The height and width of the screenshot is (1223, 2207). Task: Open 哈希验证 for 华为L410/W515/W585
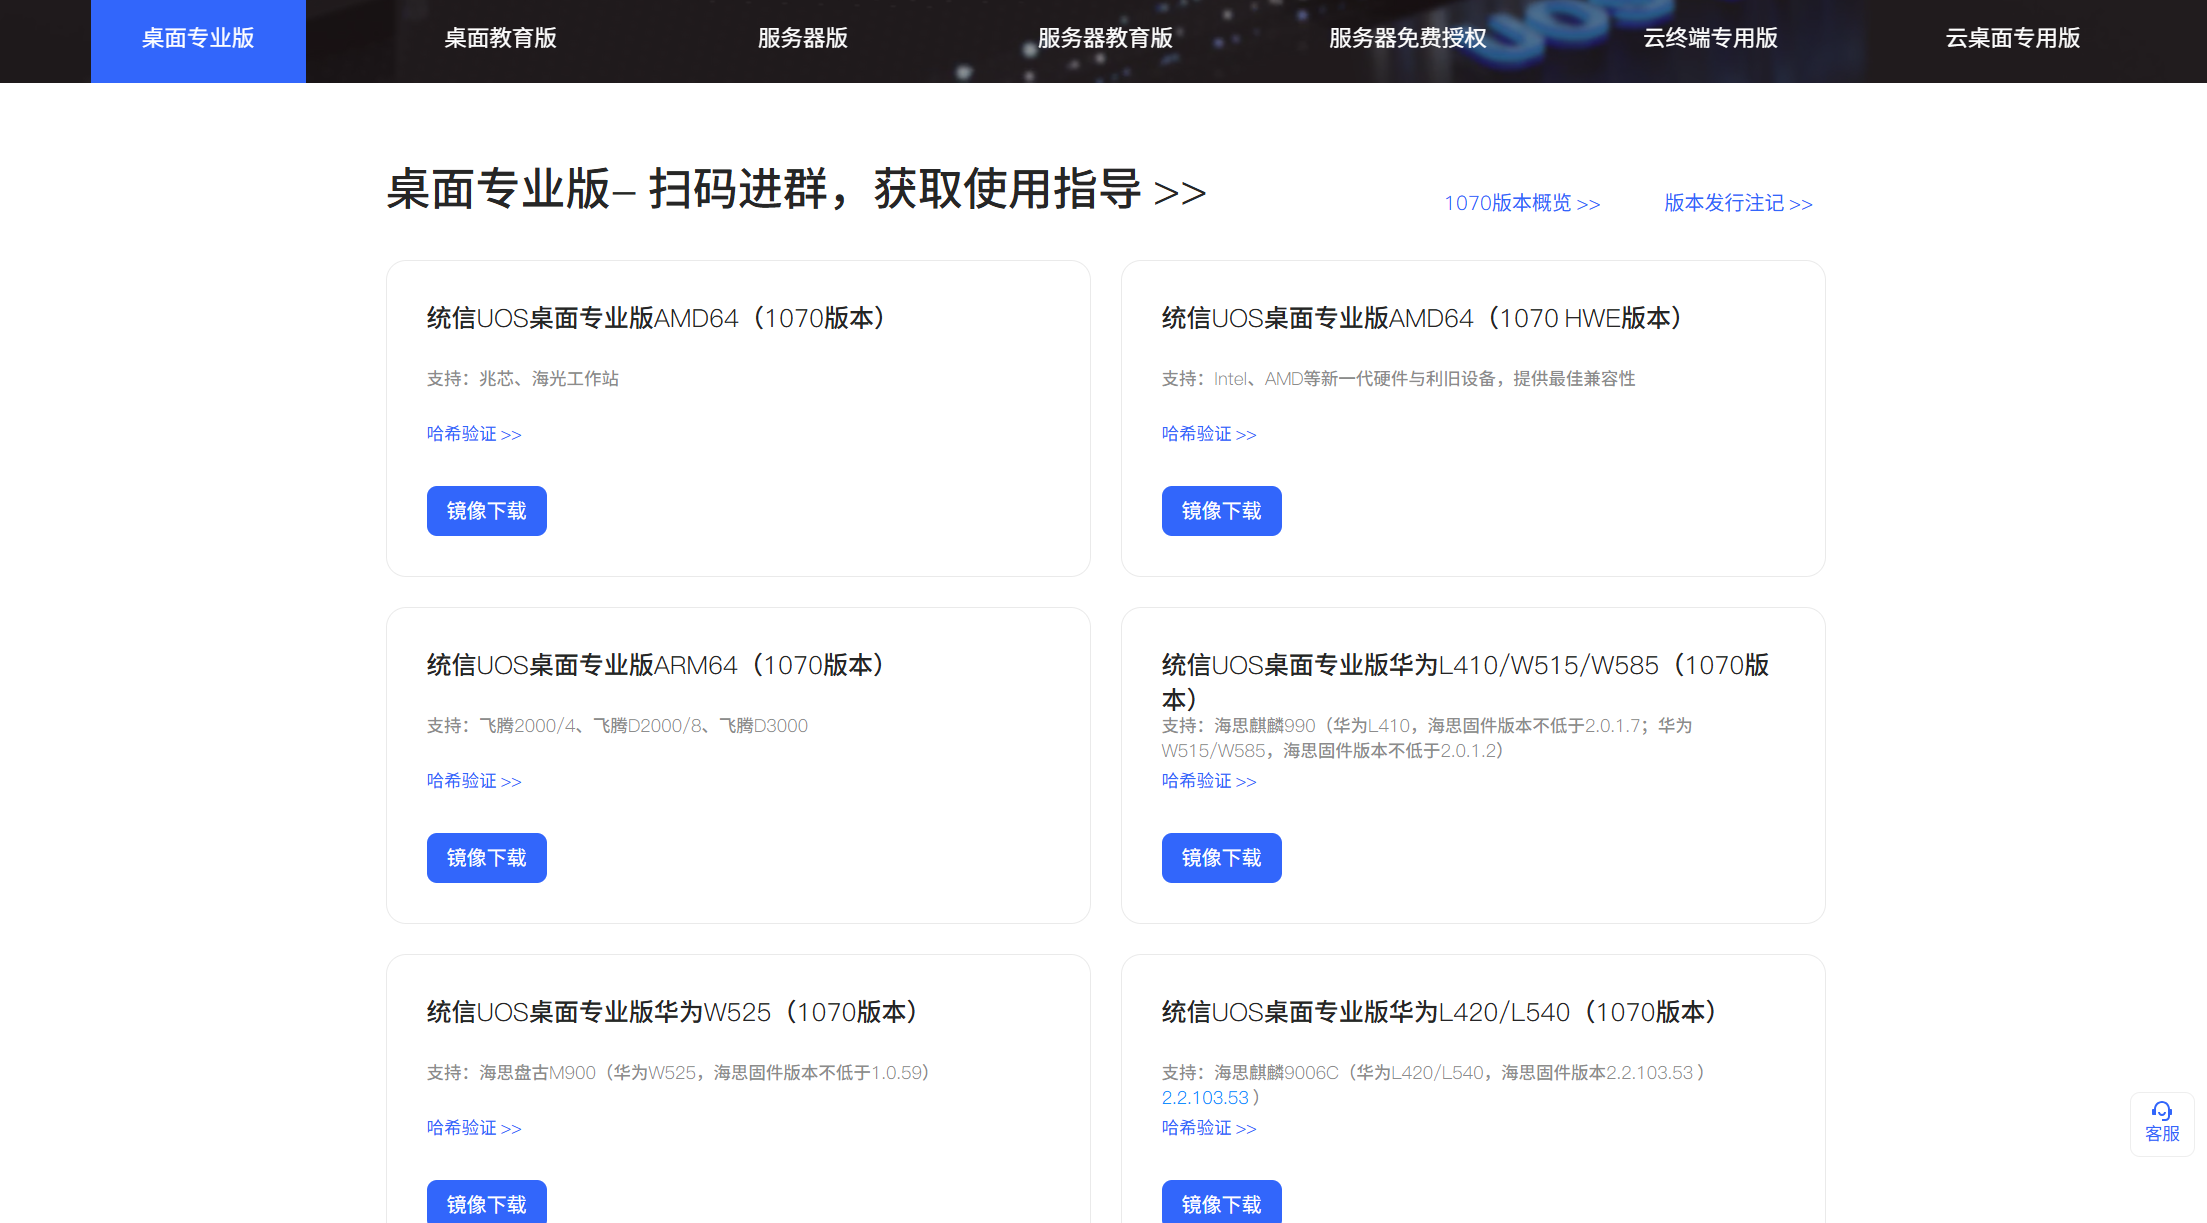coord(1209,781)
